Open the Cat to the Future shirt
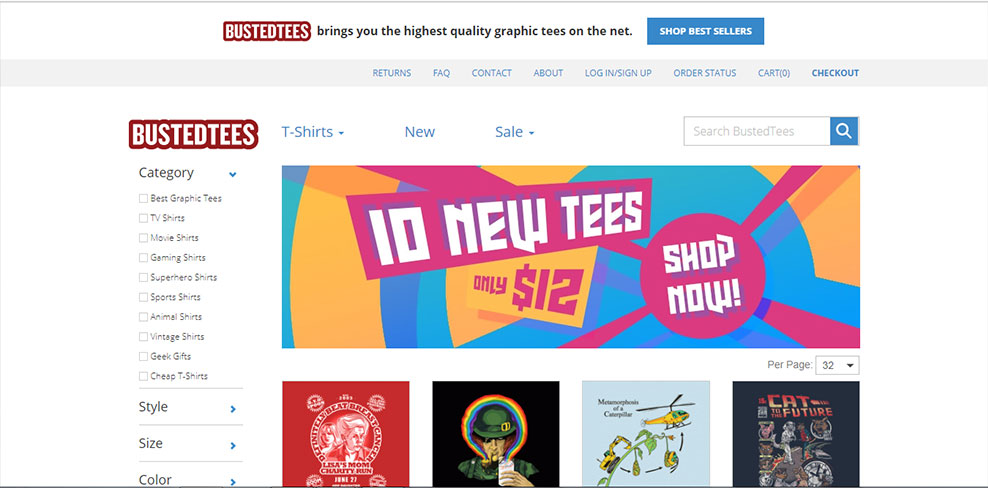 coord(796,434)
